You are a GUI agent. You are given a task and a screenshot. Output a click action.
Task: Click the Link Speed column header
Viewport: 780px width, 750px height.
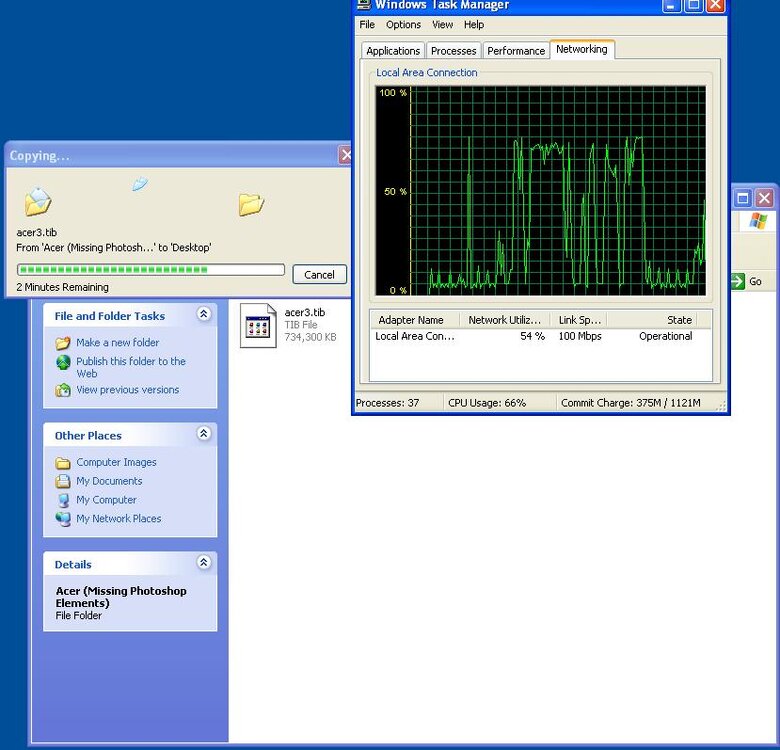coord(579,320)
